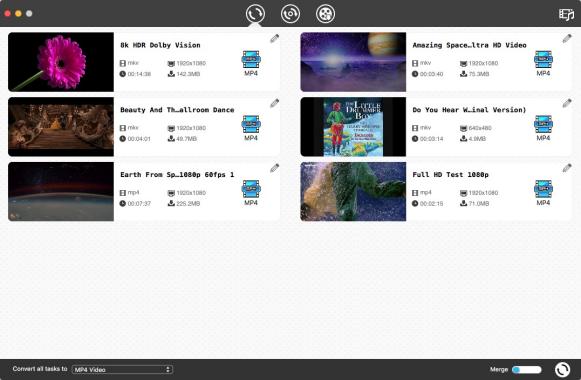Click the 00:03:40 duration value
This screenshot has height=380, width=581.
[432, 74]
